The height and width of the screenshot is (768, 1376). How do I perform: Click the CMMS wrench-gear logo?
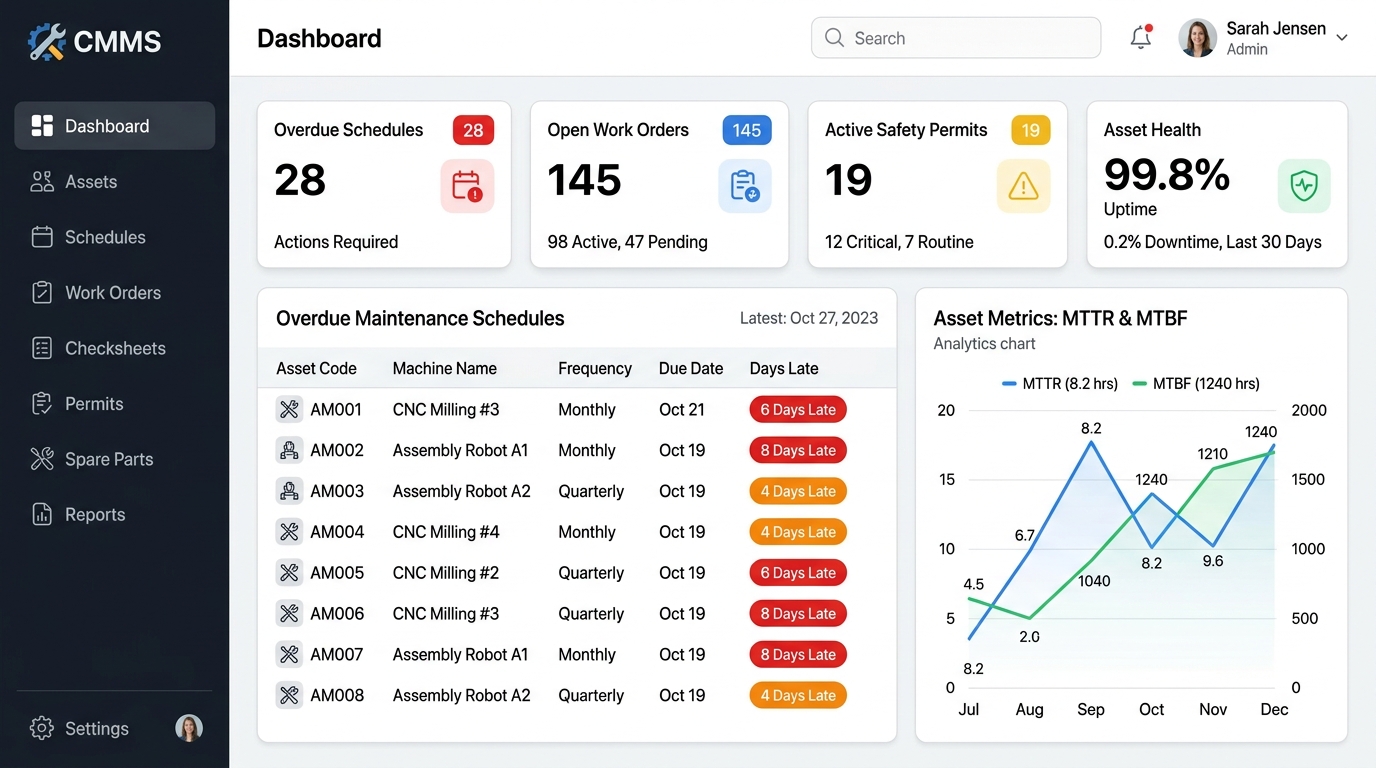(46, 41)
